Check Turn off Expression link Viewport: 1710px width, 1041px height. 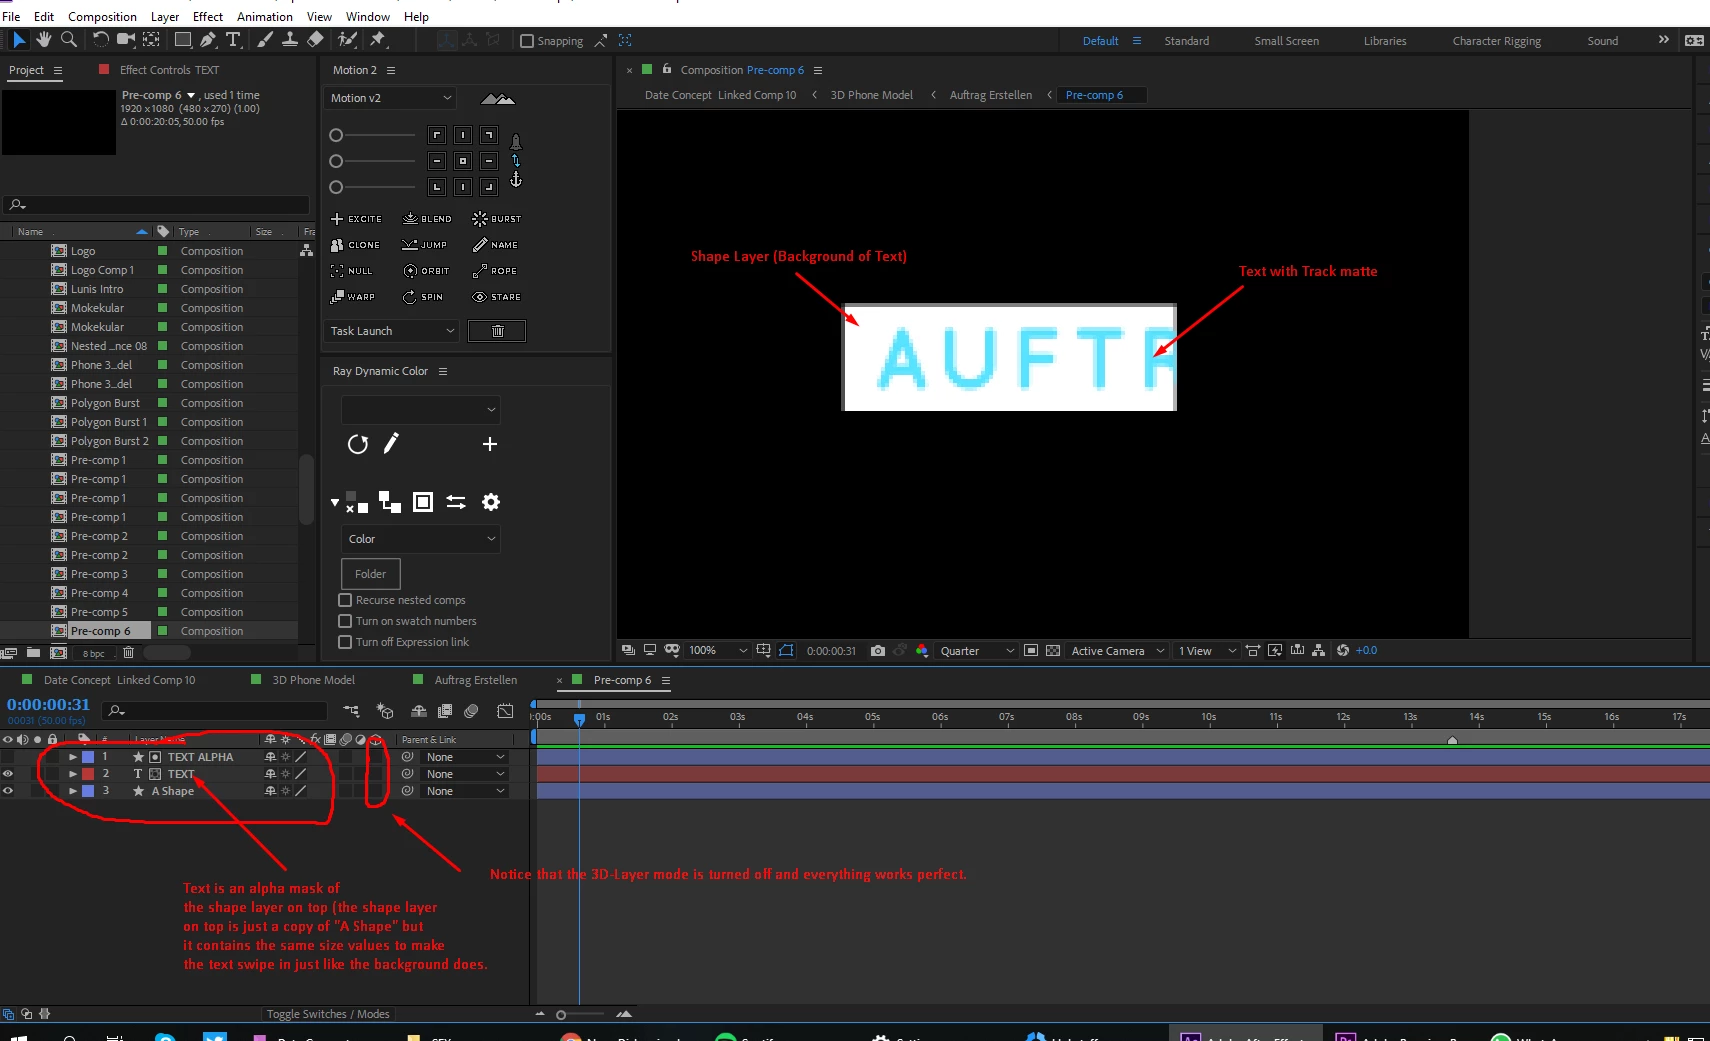(345, 642)
